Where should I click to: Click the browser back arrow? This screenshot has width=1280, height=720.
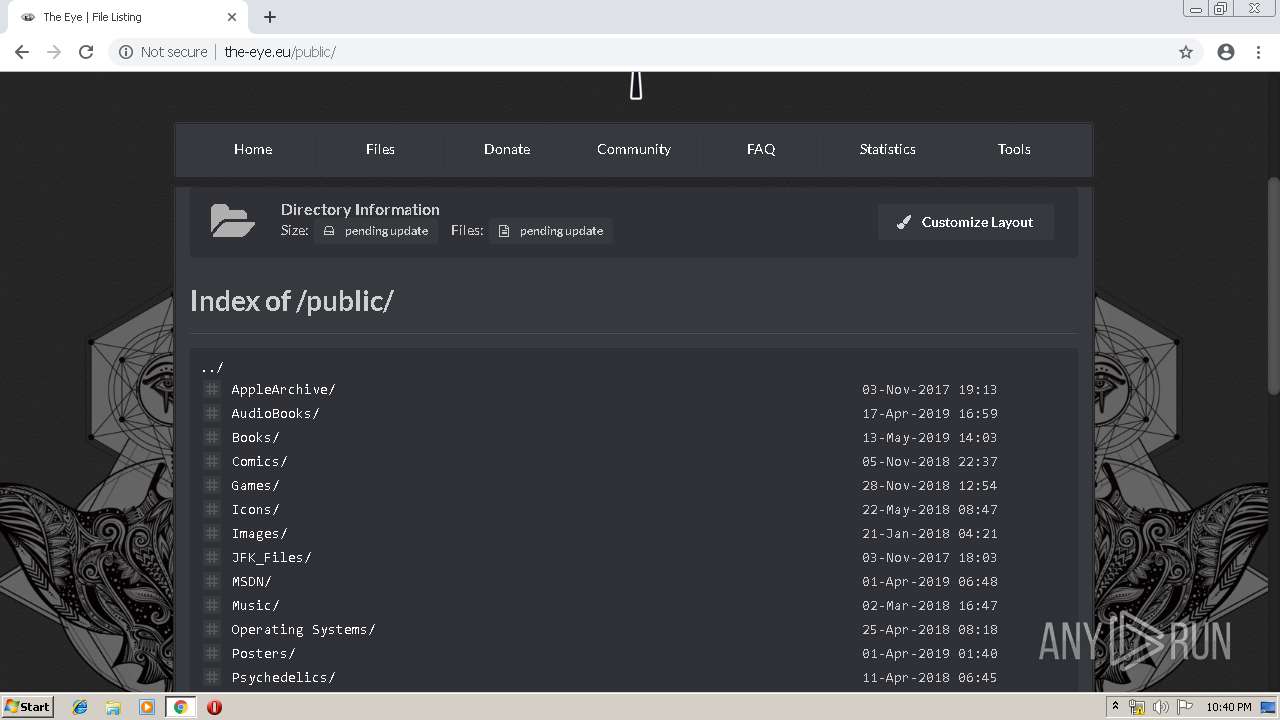(x=22, y=52)
